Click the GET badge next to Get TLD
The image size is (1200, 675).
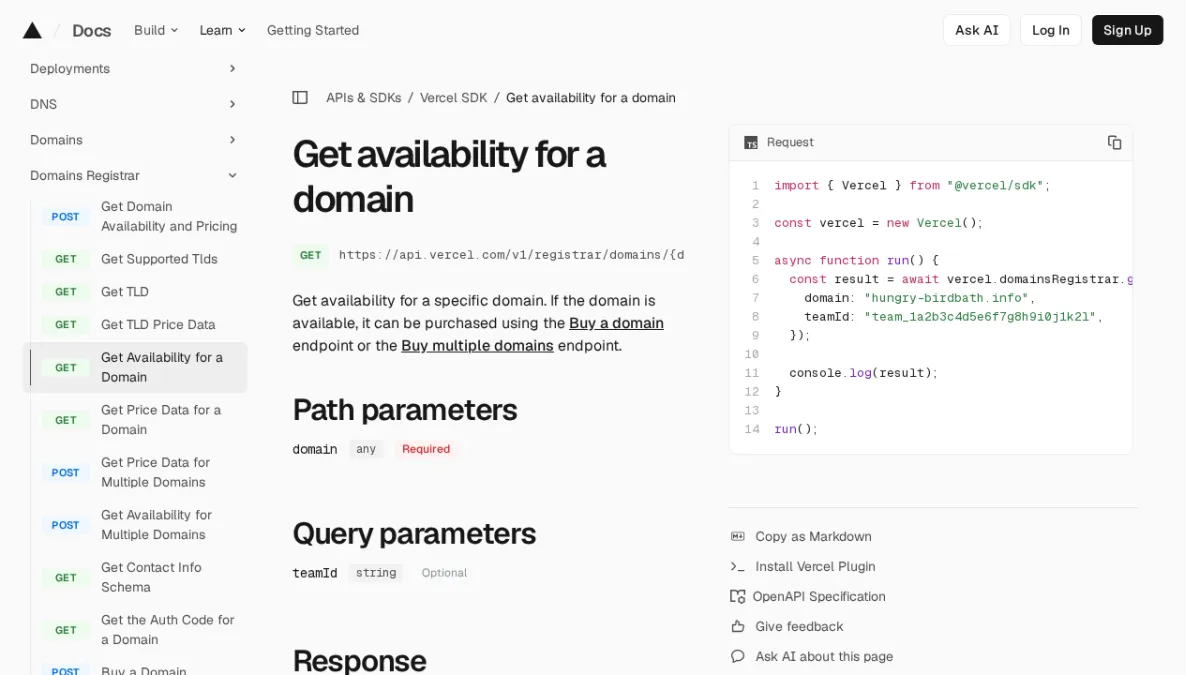point(66,292)
